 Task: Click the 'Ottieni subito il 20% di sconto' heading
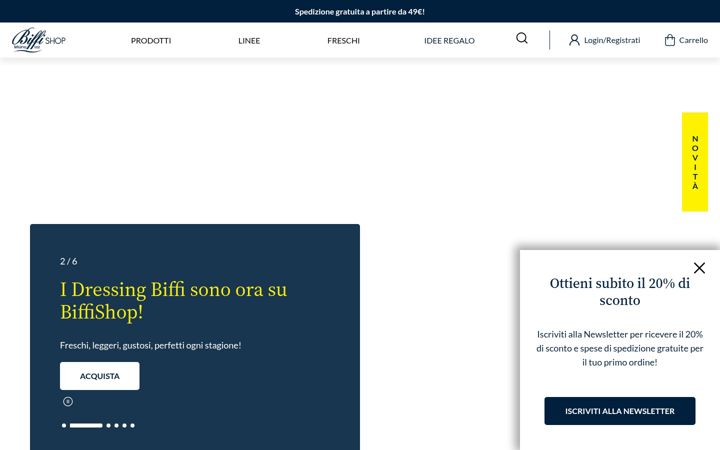[x=619, y=292]
